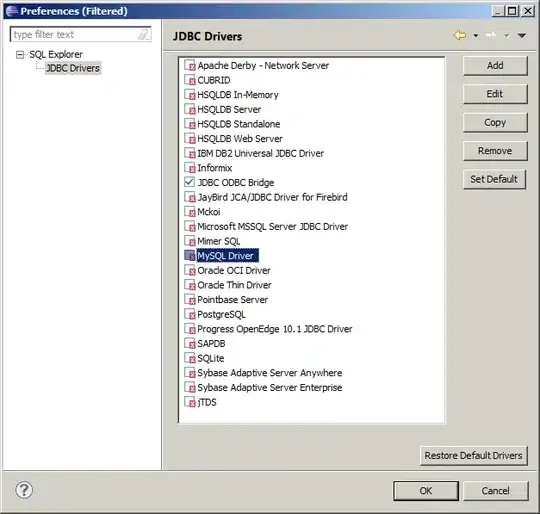Click the jTDS driver status icon
This screenshot has height=514, width=540.
point(189,402)
